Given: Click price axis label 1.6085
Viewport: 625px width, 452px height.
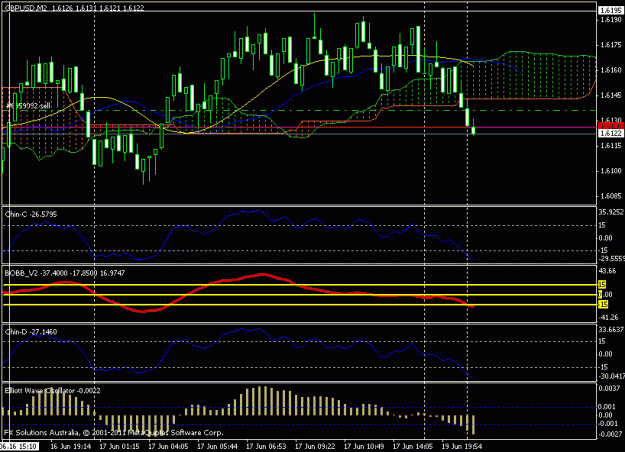Looking at the screenshot, I should (611, 196).
